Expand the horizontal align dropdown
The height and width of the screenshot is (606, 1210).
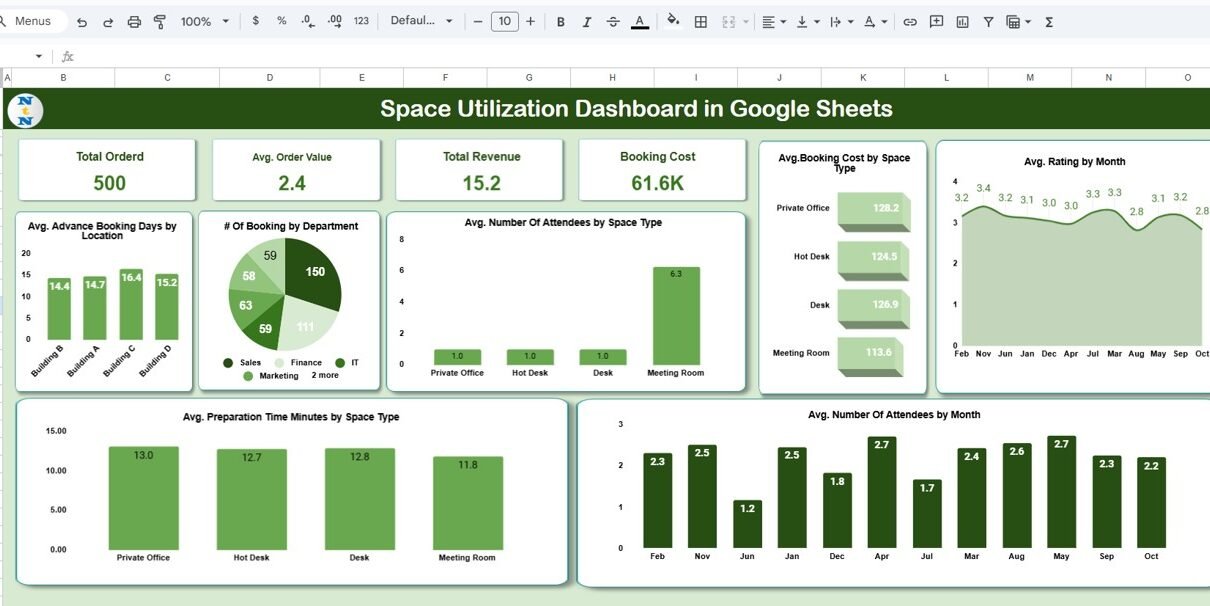(773, 22)
